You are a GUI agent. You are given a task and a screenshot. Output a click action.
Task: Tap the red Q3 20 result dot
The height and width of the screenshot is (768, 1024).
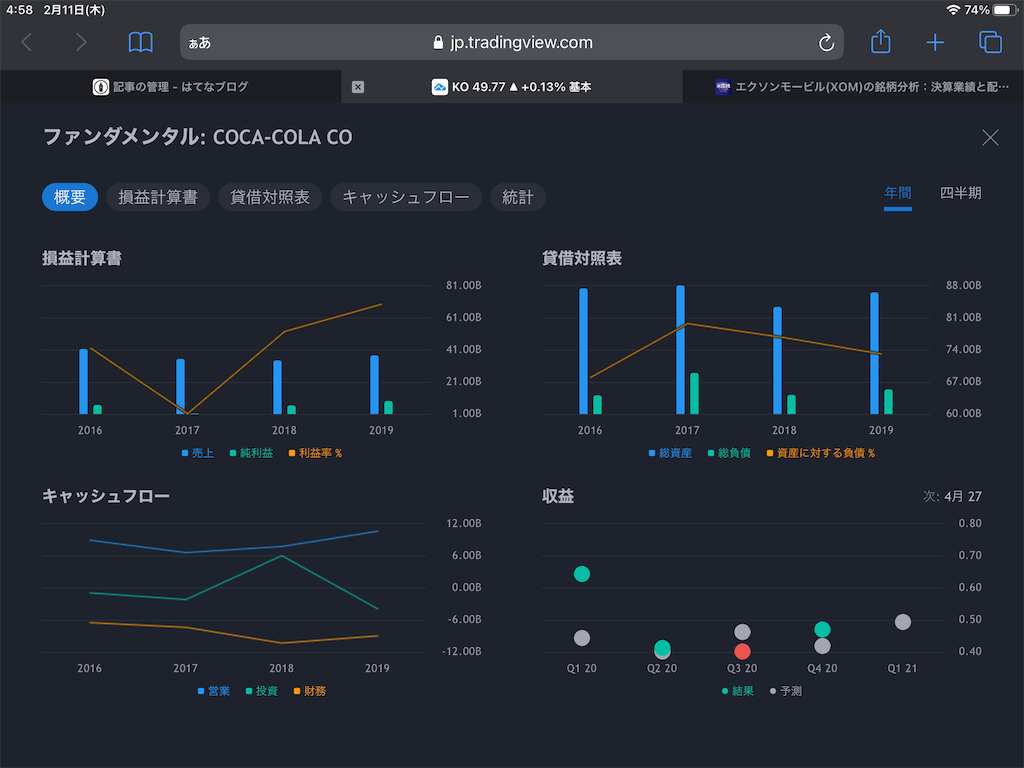tap(742, 651)
